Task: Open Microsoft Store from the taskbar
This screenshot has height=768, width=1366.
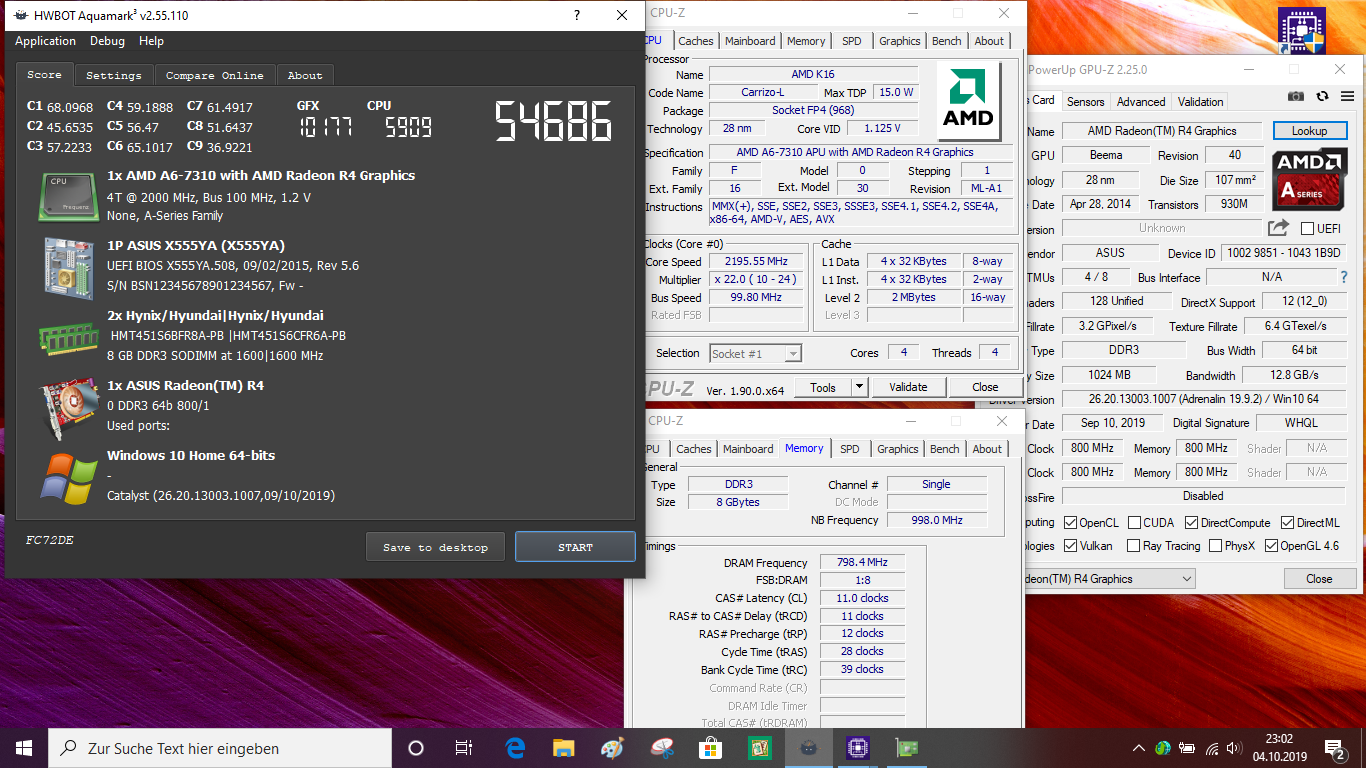Action: click(x=710, y=748)
